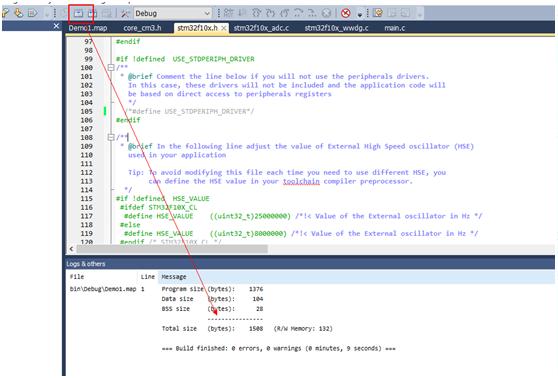Image resolution: width=558 pixels, height=378 pixels.
Task: Click the BSS size 28 bytes message
Action: point(212,309)
